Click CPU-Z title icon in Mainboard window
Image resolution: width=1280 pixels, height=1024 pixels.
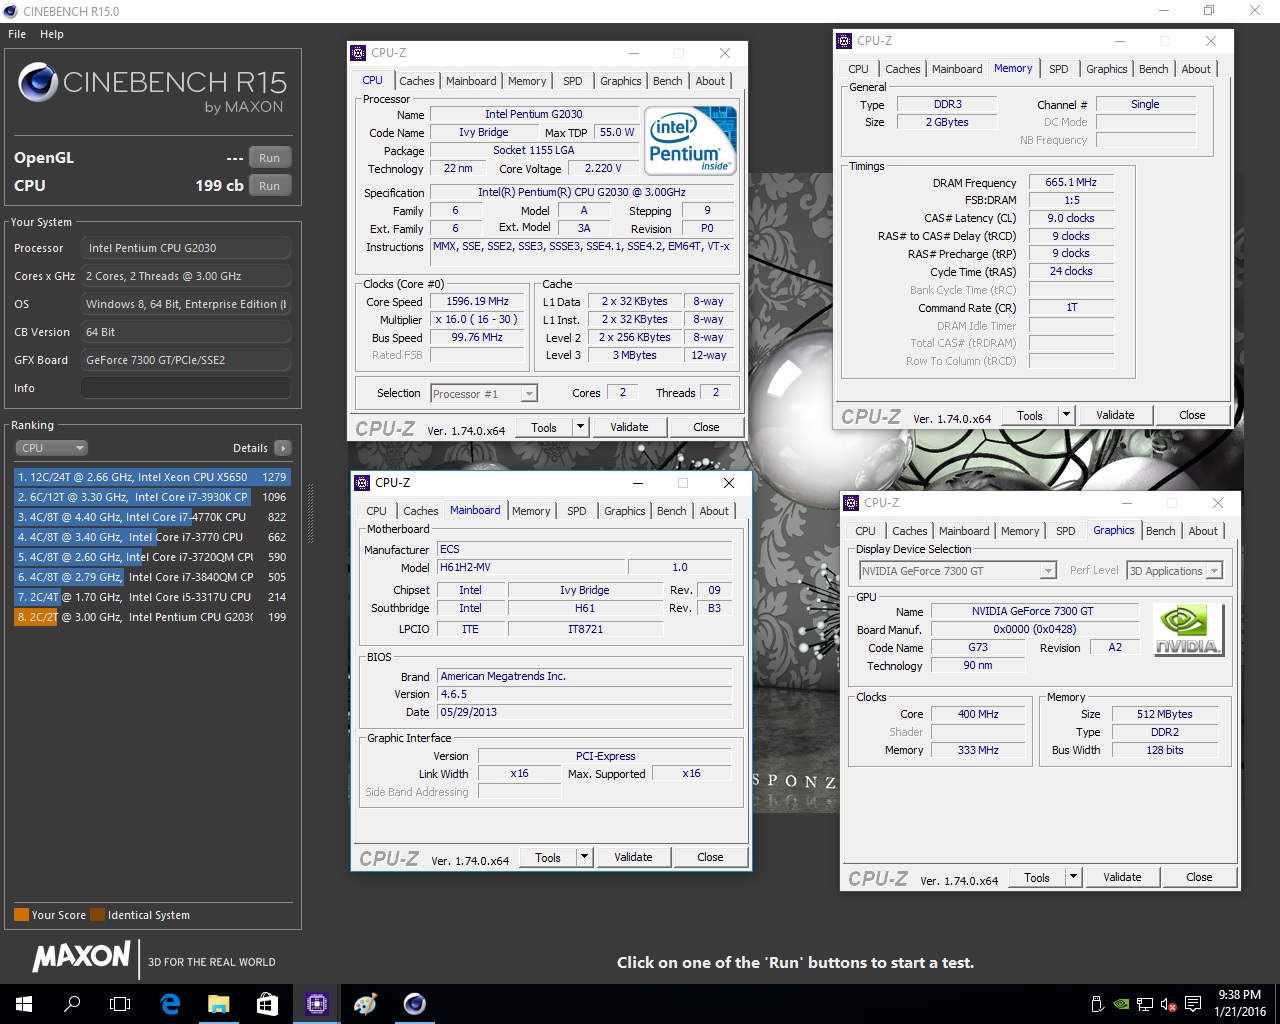tap(362, 483)
